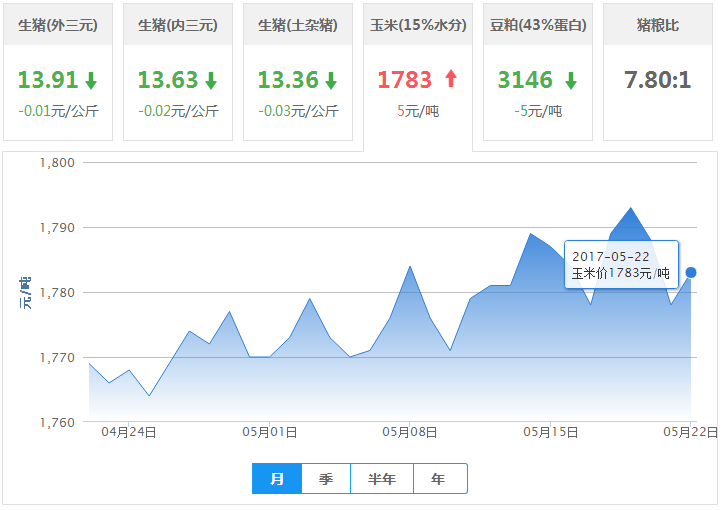This screenshot has height=510, width=723.
Task: Click the 13.36 price value
Action: click(288, 80)
